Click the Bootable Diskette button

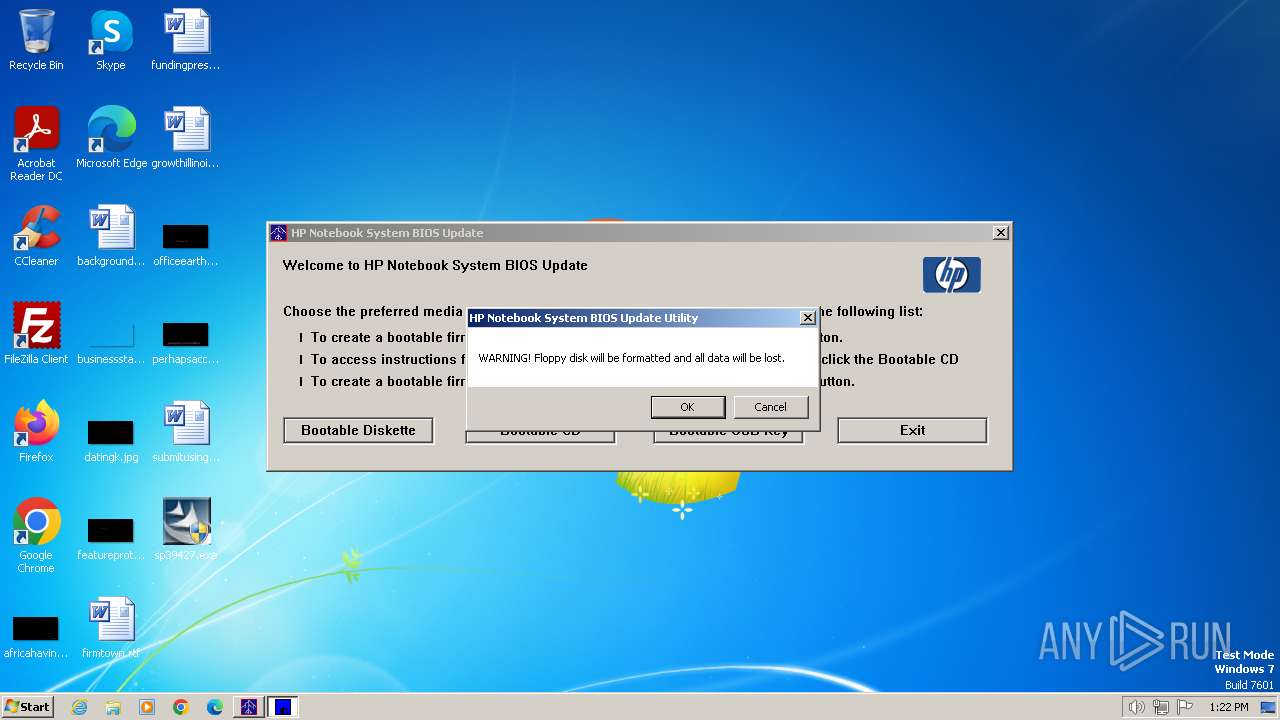click(x=358, y=430)
